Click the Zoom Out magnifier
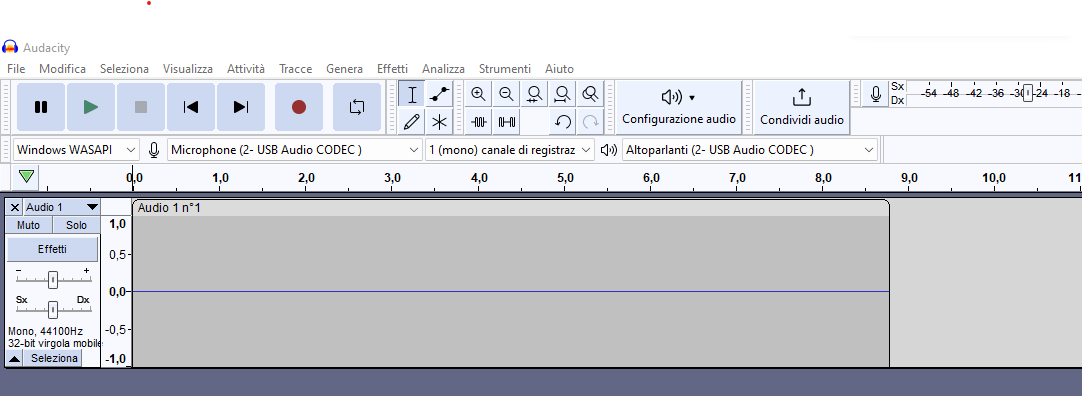 (506, 95)
